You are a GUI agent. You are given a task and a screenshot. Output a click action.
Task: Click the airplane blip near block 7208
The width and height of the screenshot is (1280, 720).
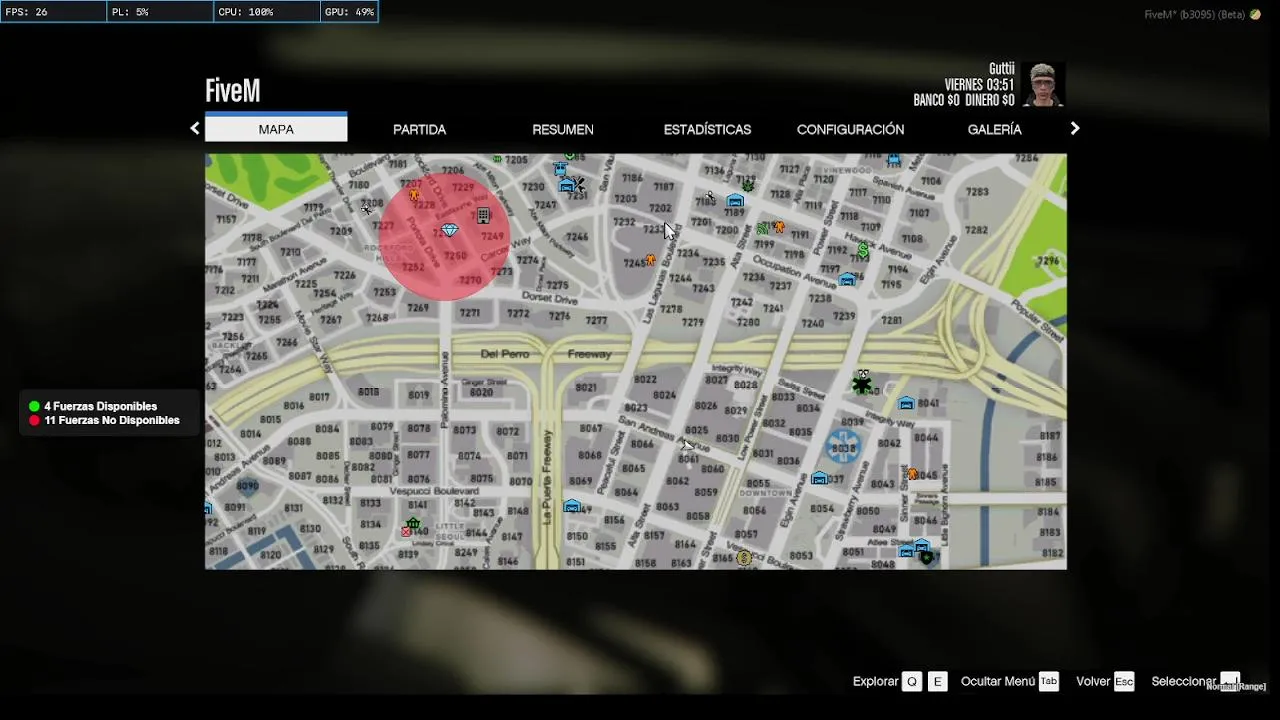coord(367,209)
